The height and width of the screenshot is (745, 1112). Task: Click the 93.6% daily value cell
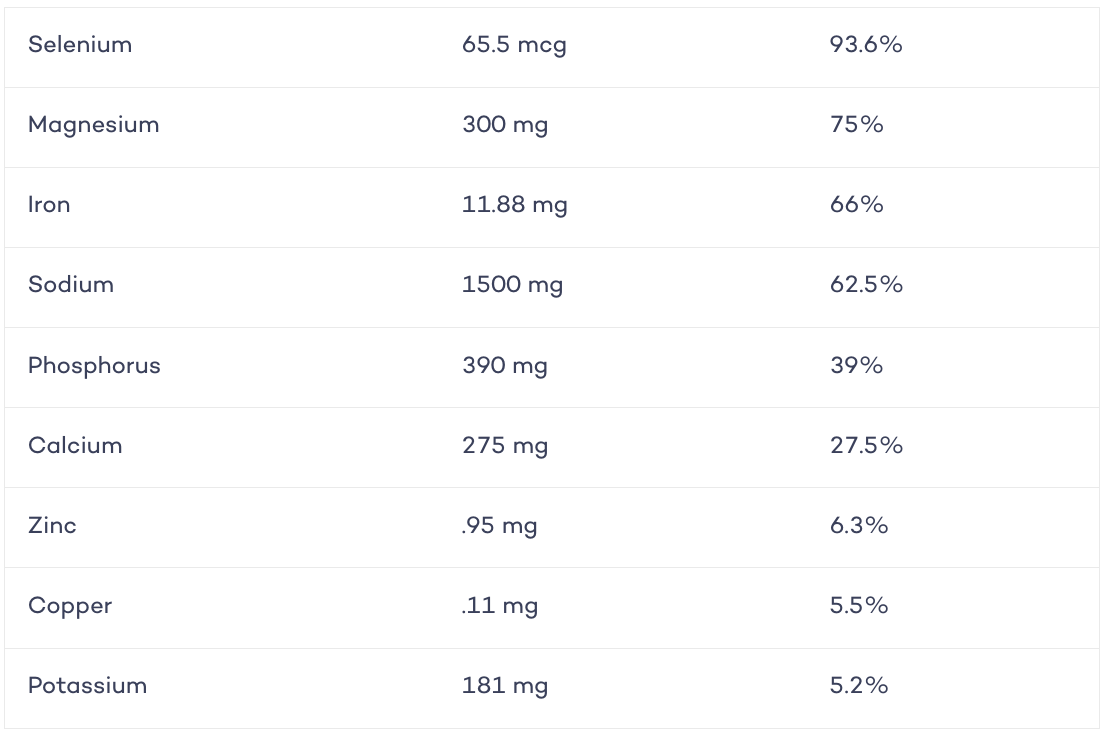pos(866,45)
